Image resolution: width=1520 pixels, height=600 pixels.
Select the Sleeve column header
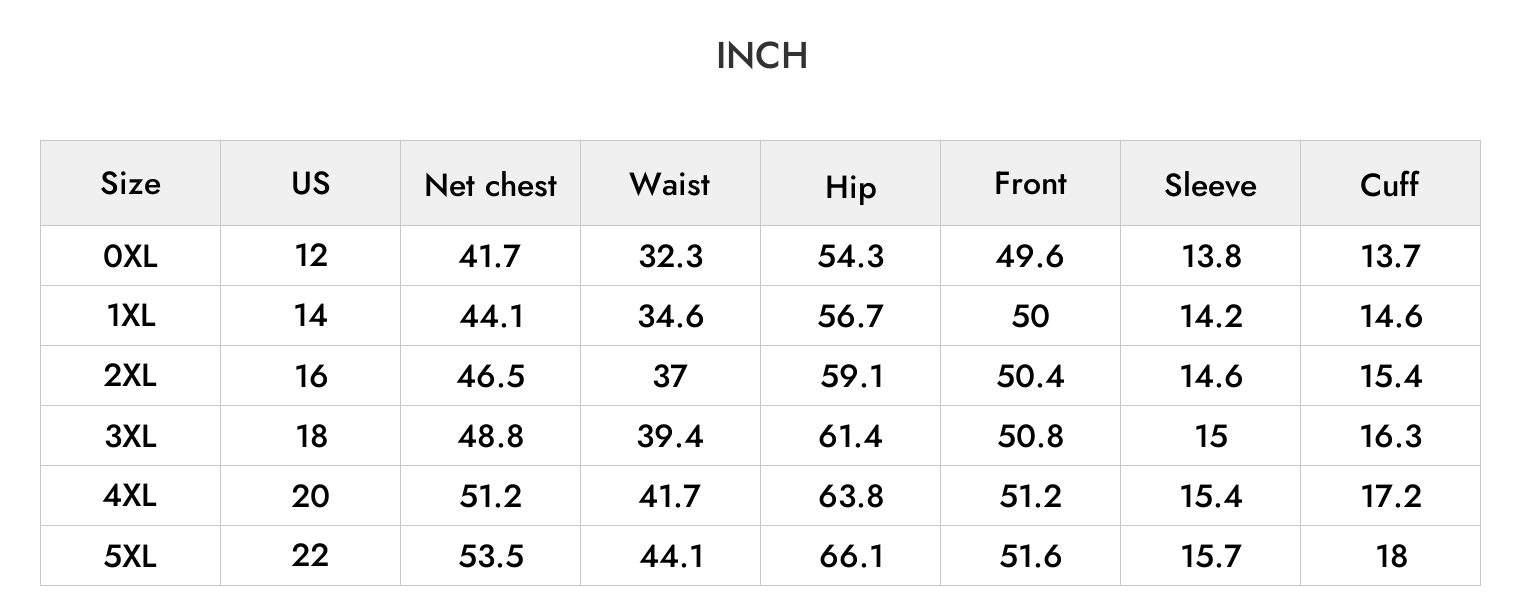pyautogui.click(x=1210, y=185)
